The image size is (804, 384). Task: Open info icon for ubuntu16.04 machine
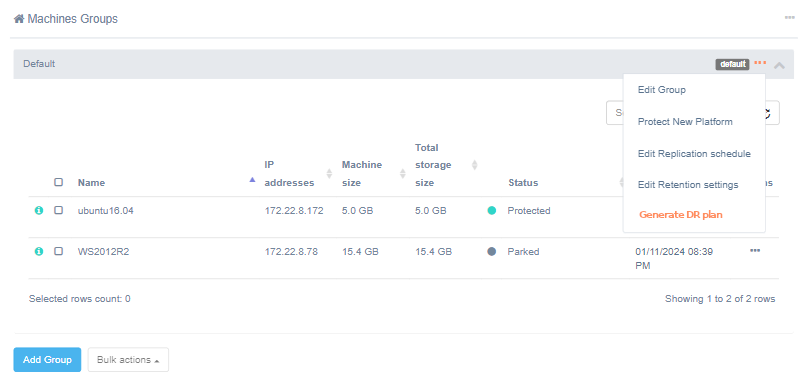tap(39, 210)
